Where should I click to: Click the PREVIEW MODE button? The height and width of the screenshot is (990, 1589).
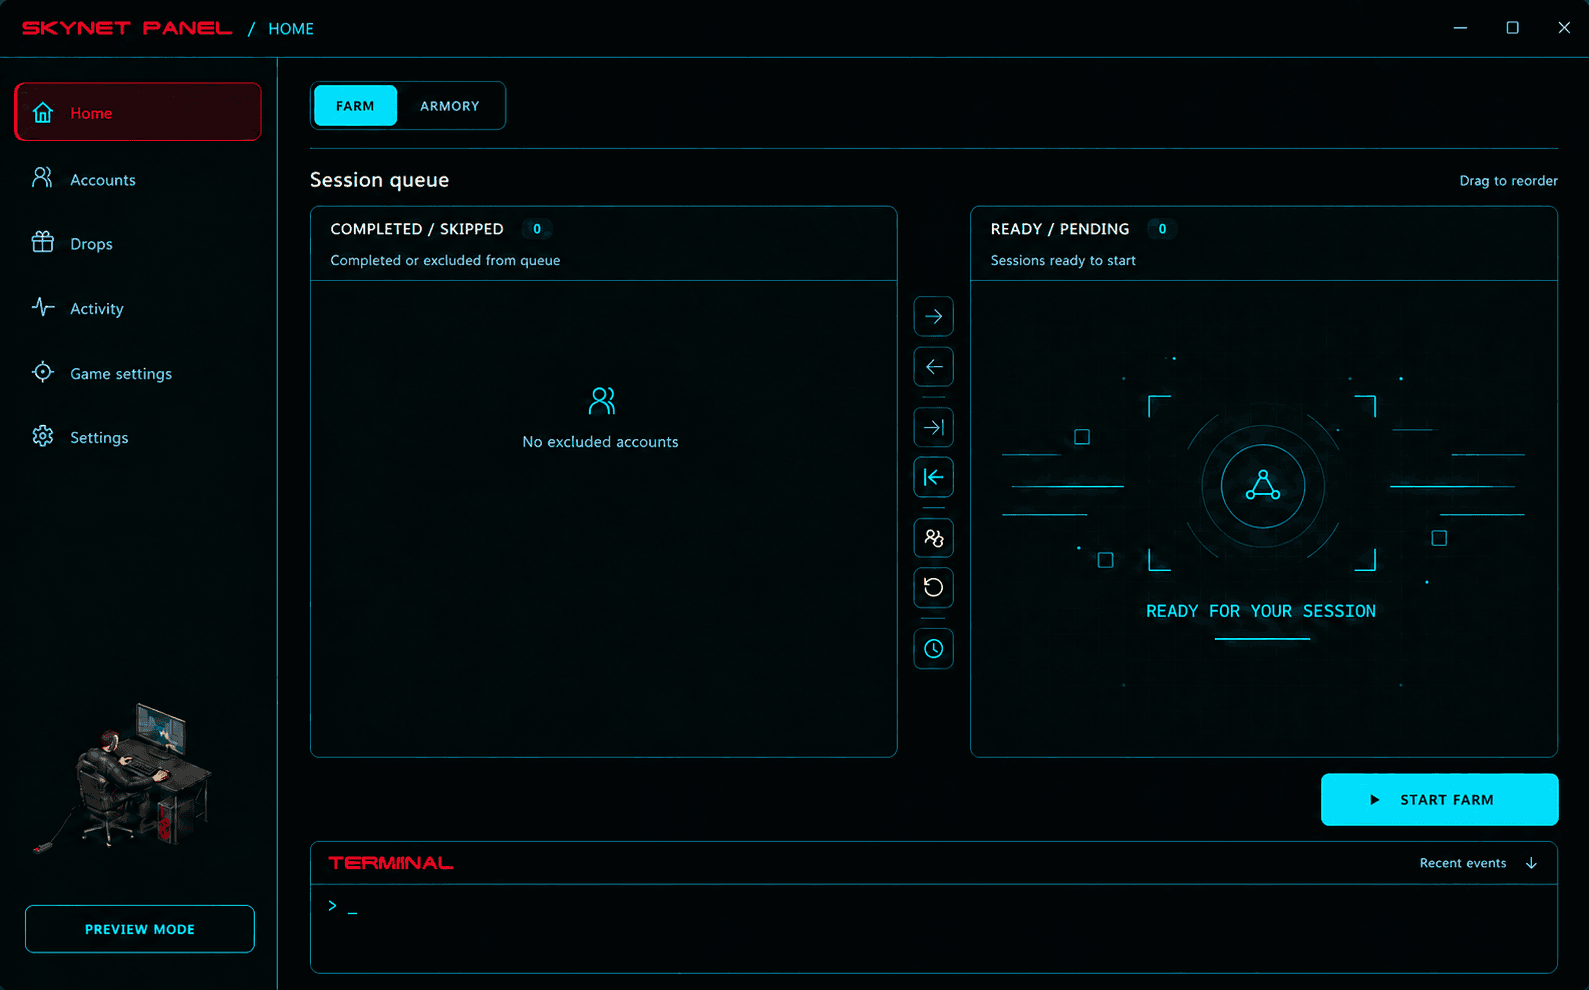point(140,929)
